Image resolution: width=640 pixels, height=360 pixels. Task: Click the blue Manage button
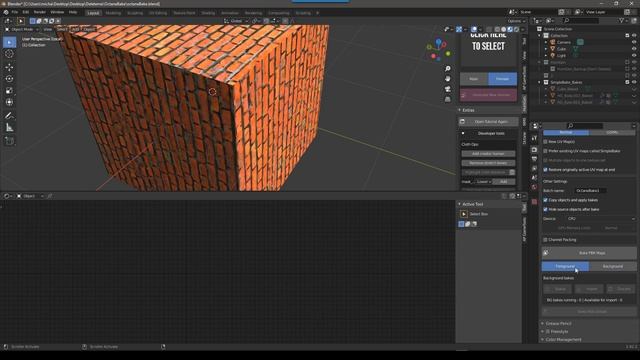pos(502,79)
